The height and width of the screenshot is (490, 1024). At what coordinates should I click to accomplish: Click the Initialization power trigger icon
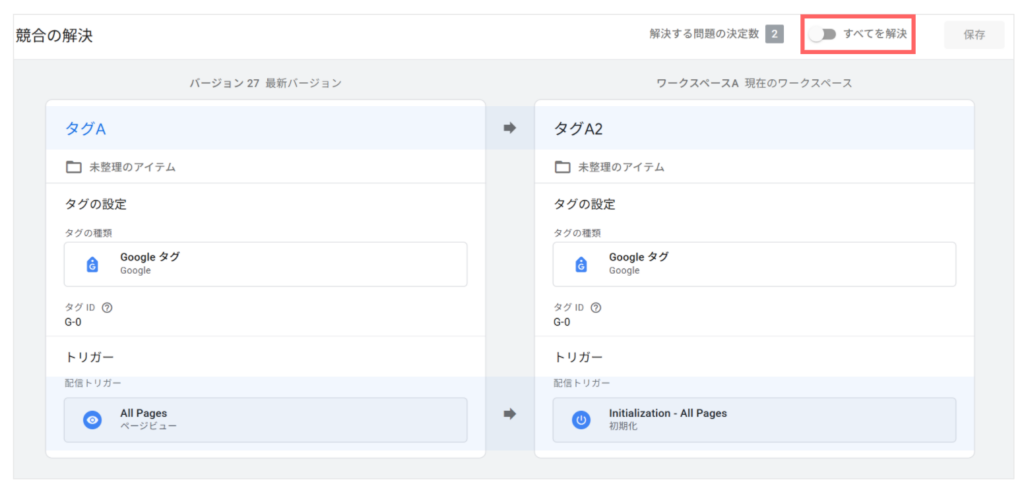581,420
